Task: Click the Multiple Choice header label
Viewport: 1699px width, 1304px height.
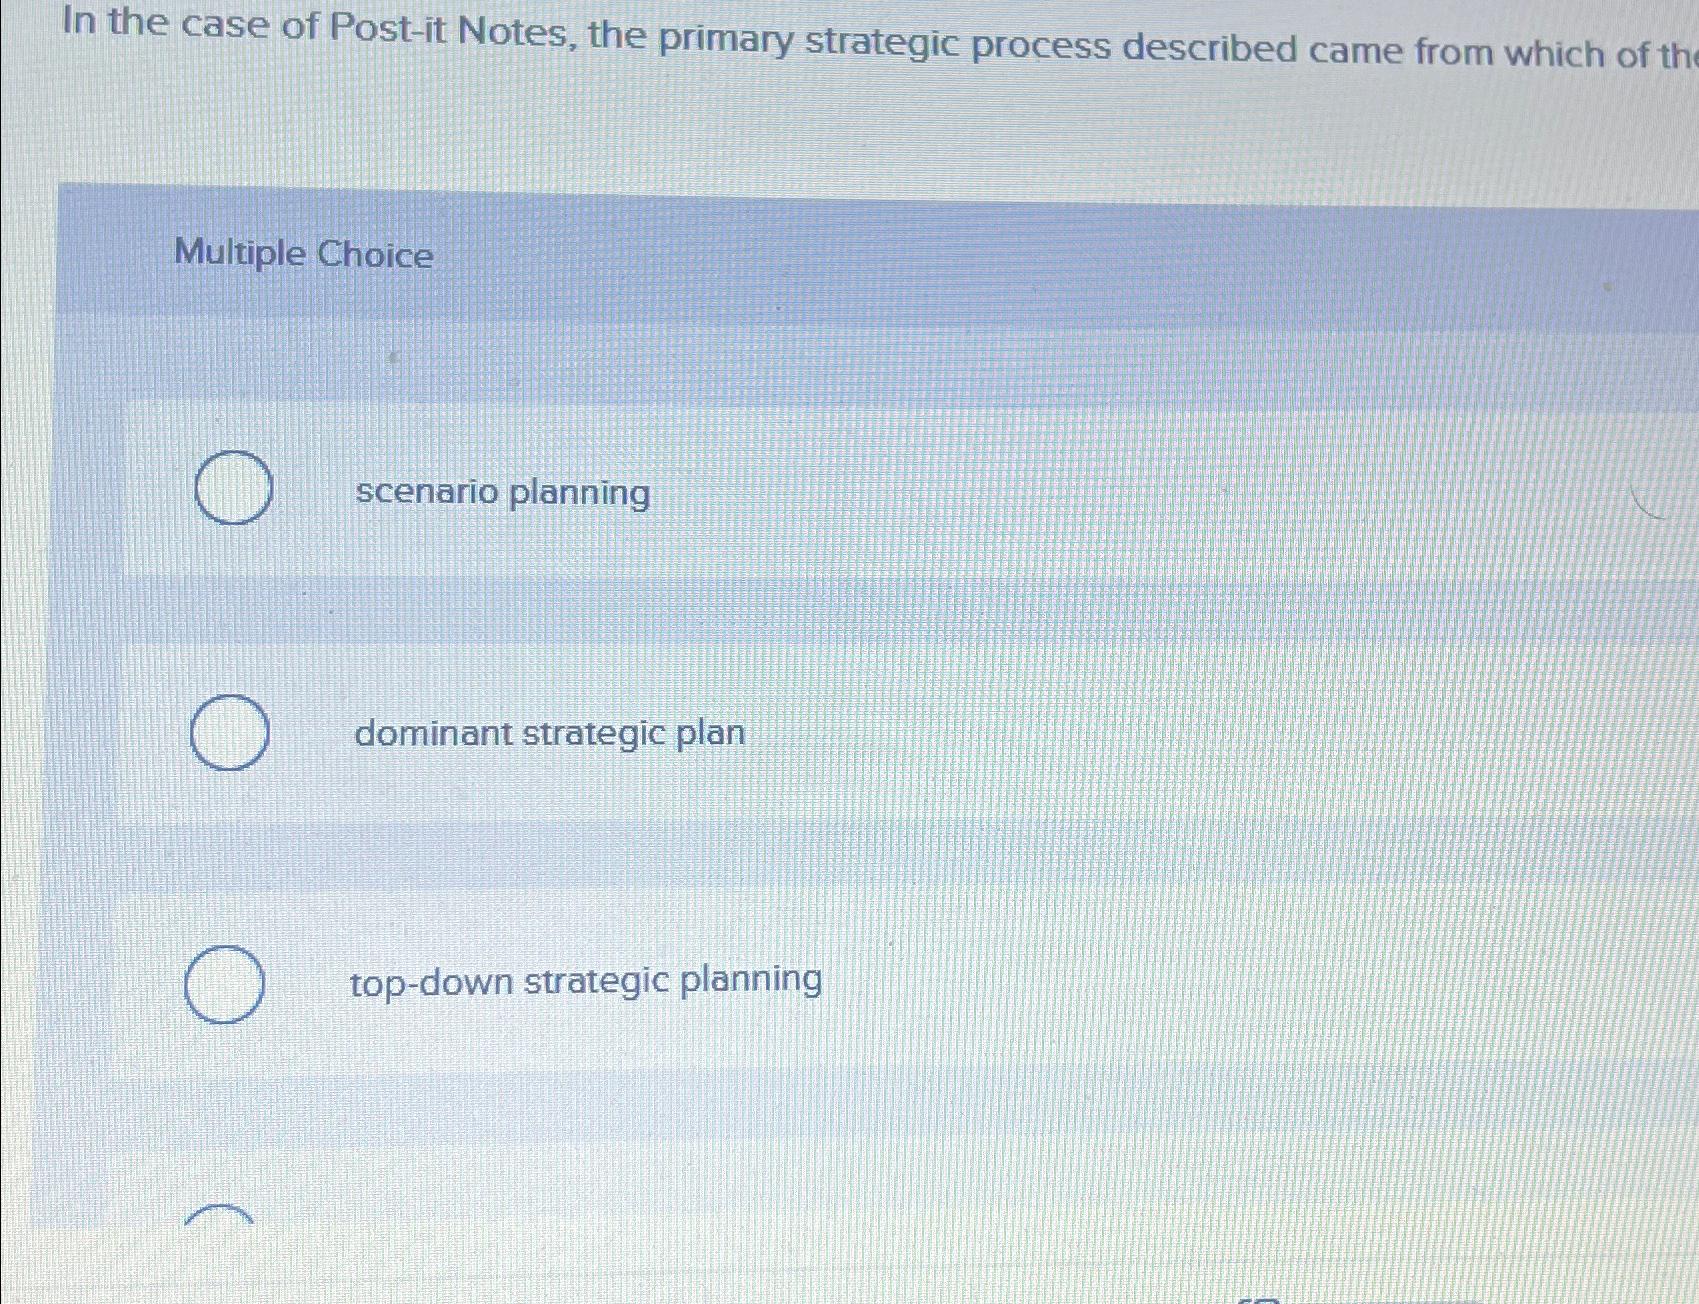Action: coord(302,255)
